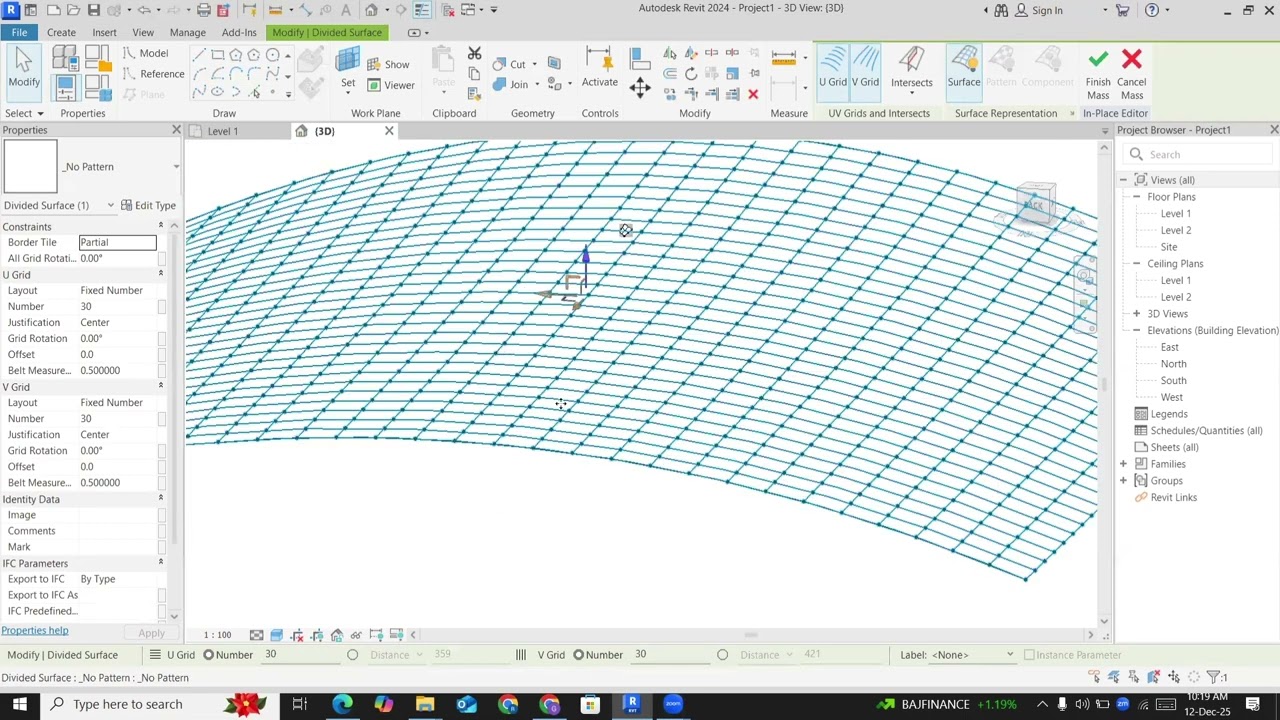Open the Label None dropdown
The image size is (1280, 720).
973,655
